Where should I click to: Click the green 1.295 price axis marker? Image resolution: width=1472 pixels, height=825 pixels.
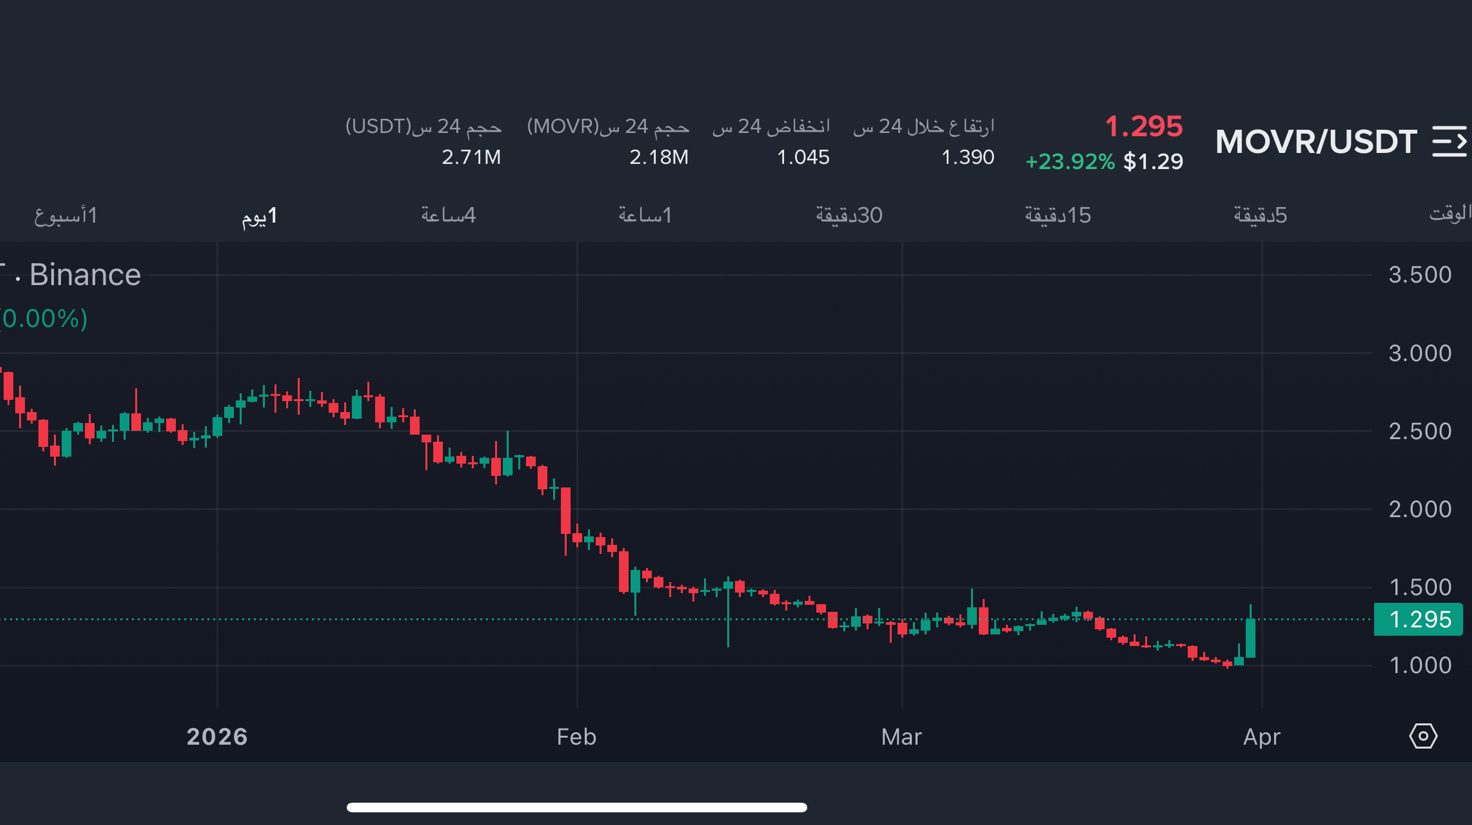(1418, 619)
